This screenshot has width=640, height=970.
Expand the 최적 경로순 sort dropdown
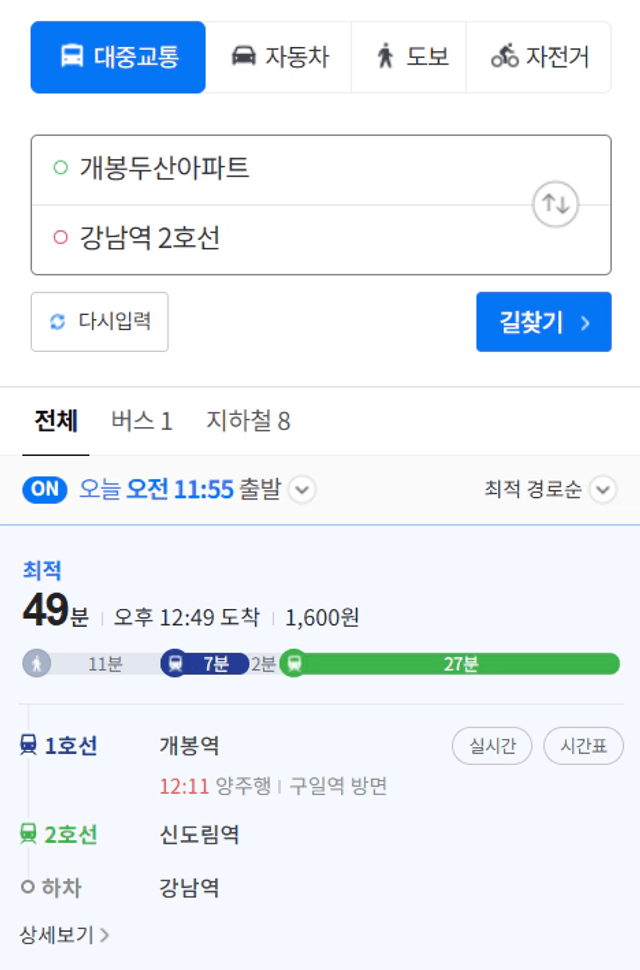click(603, 490)
